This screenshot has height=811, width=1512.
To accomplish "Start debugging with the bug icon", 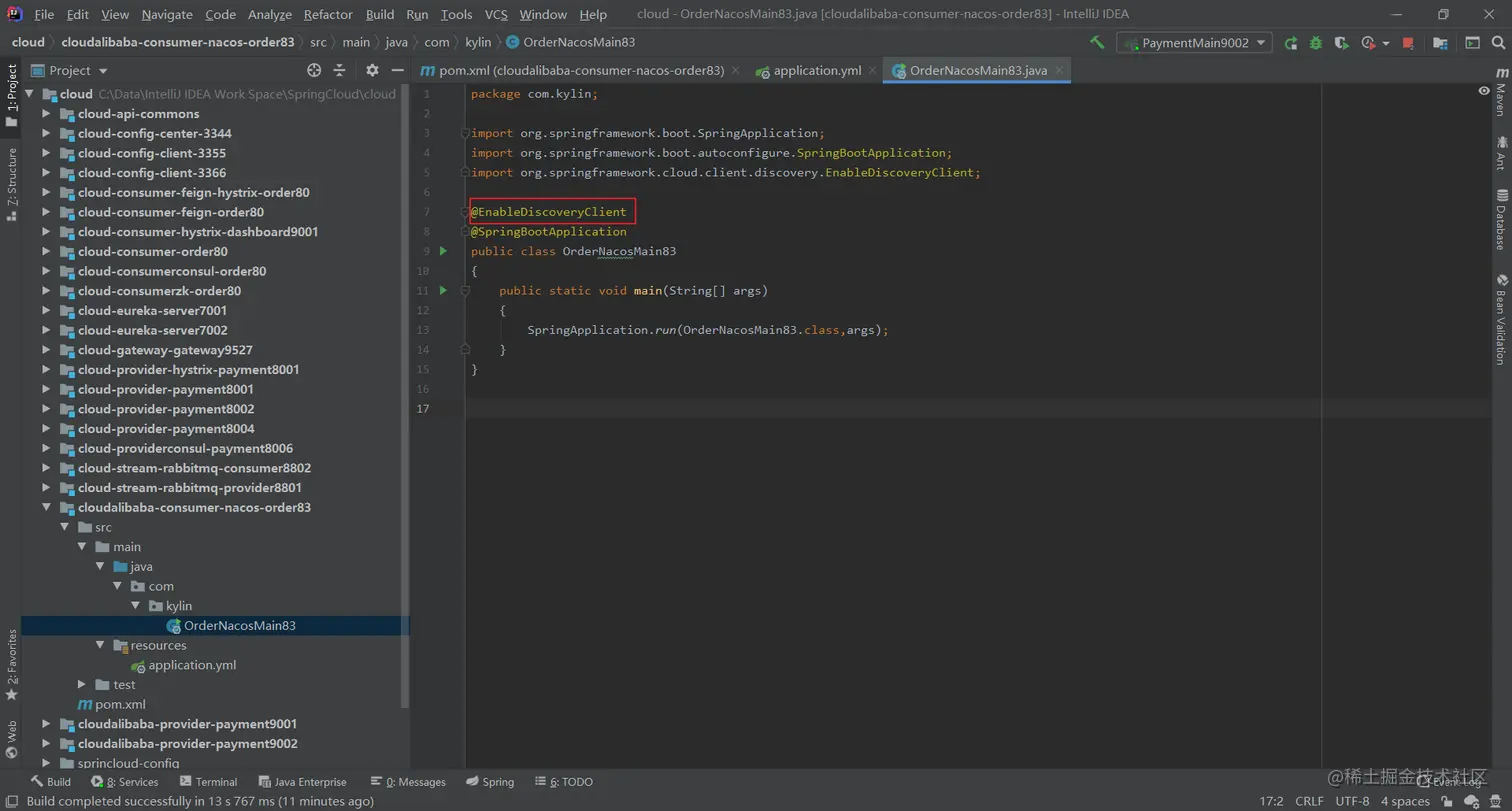I will pos(1316,43).
